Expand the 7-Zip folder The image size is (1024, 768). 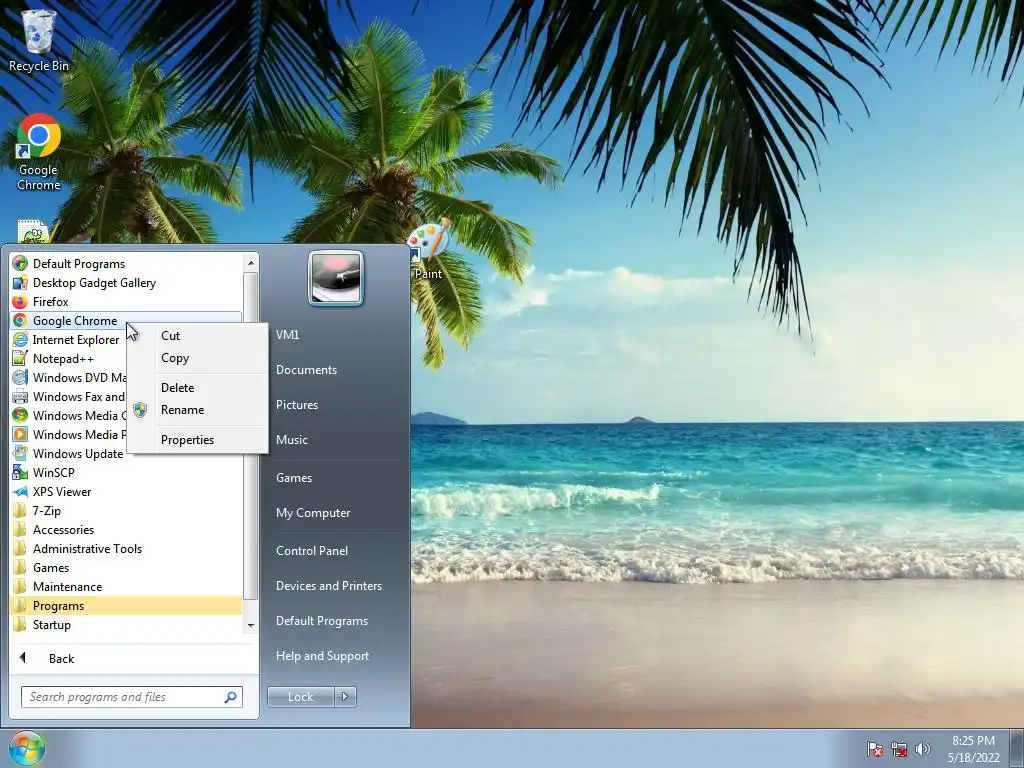click(x=127, y=511)
